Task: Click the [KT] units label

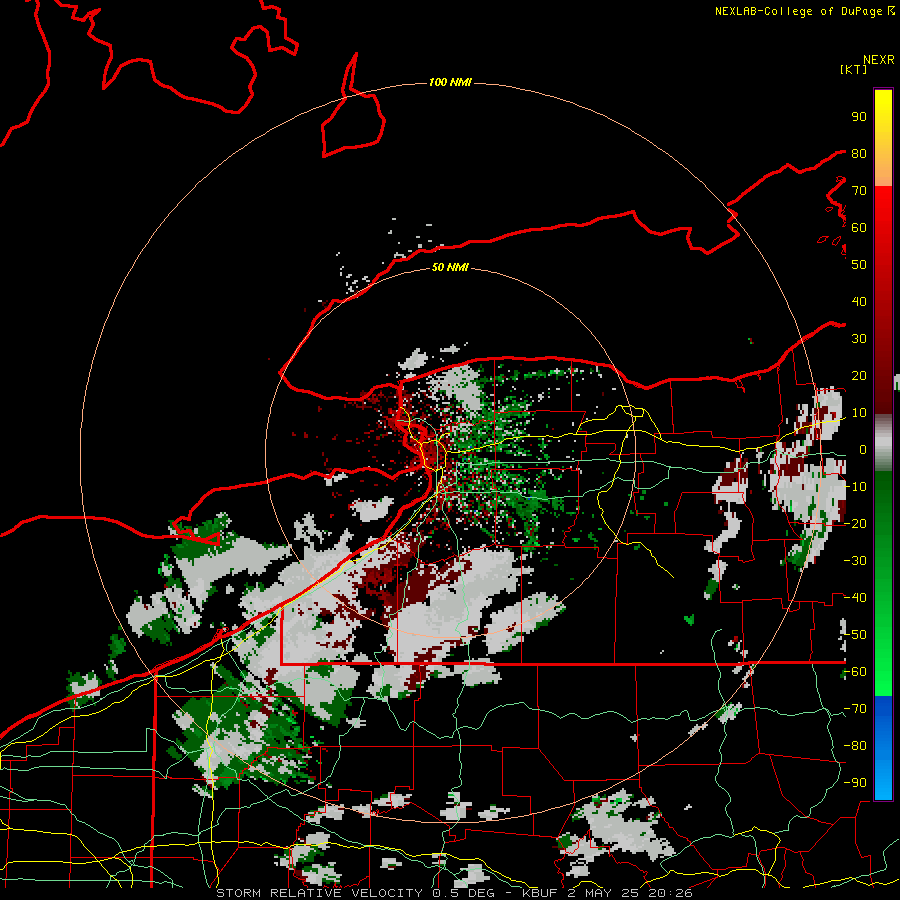Action: click(x=854, y=69)
